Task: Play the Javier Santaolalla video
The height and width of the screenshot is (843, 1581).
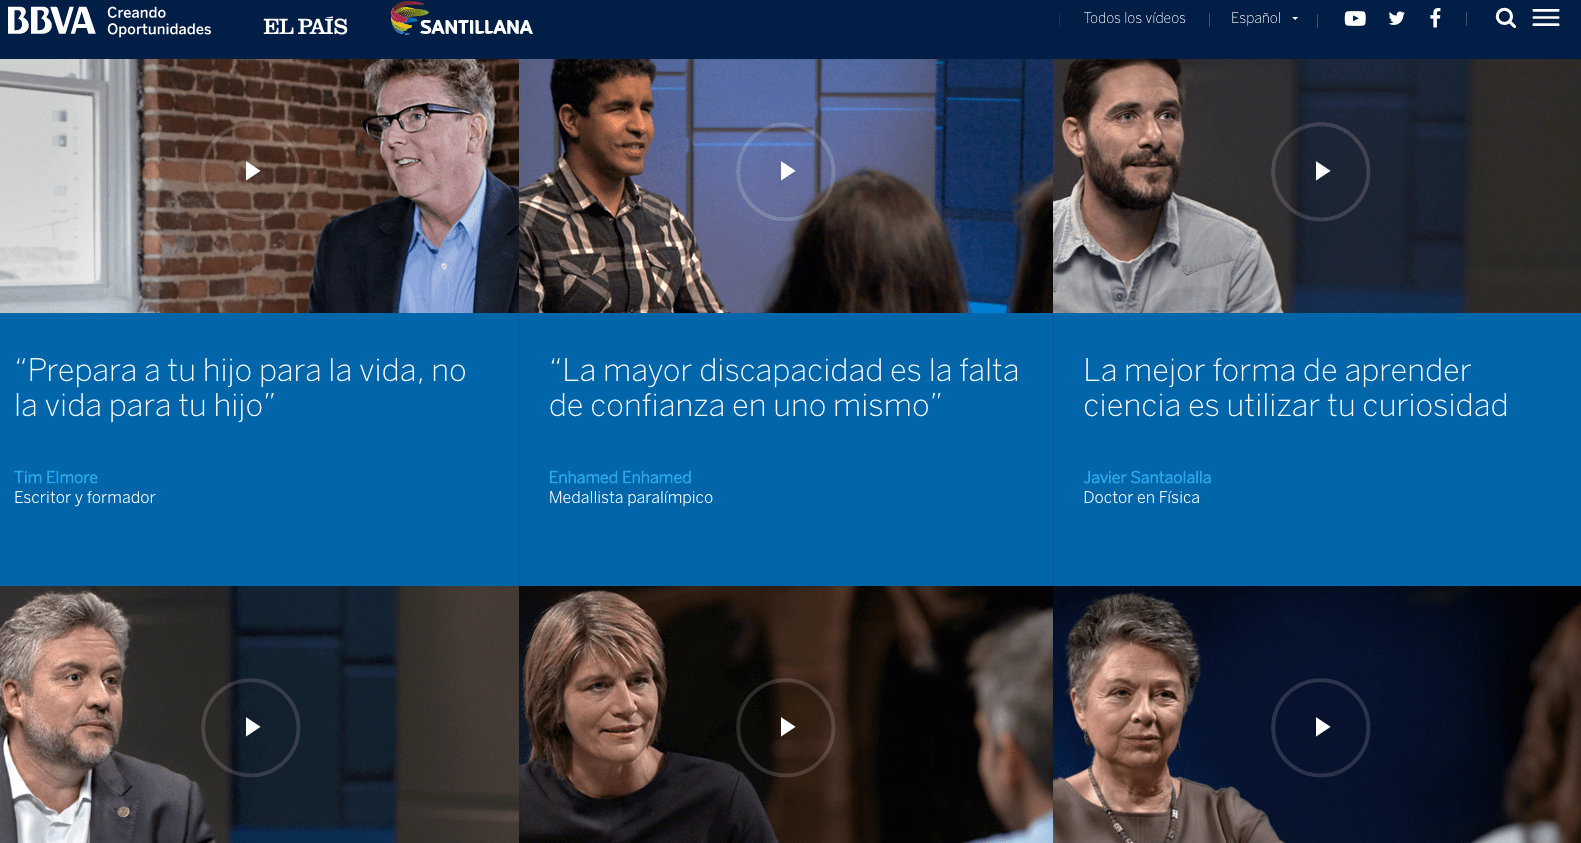Action: (x=1321, y=171)
